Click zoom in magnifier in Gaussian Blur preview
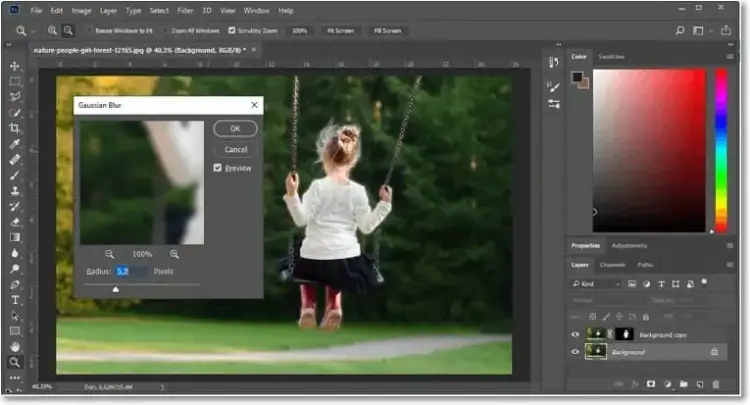 pyautogui.click(x=174, y=254)
